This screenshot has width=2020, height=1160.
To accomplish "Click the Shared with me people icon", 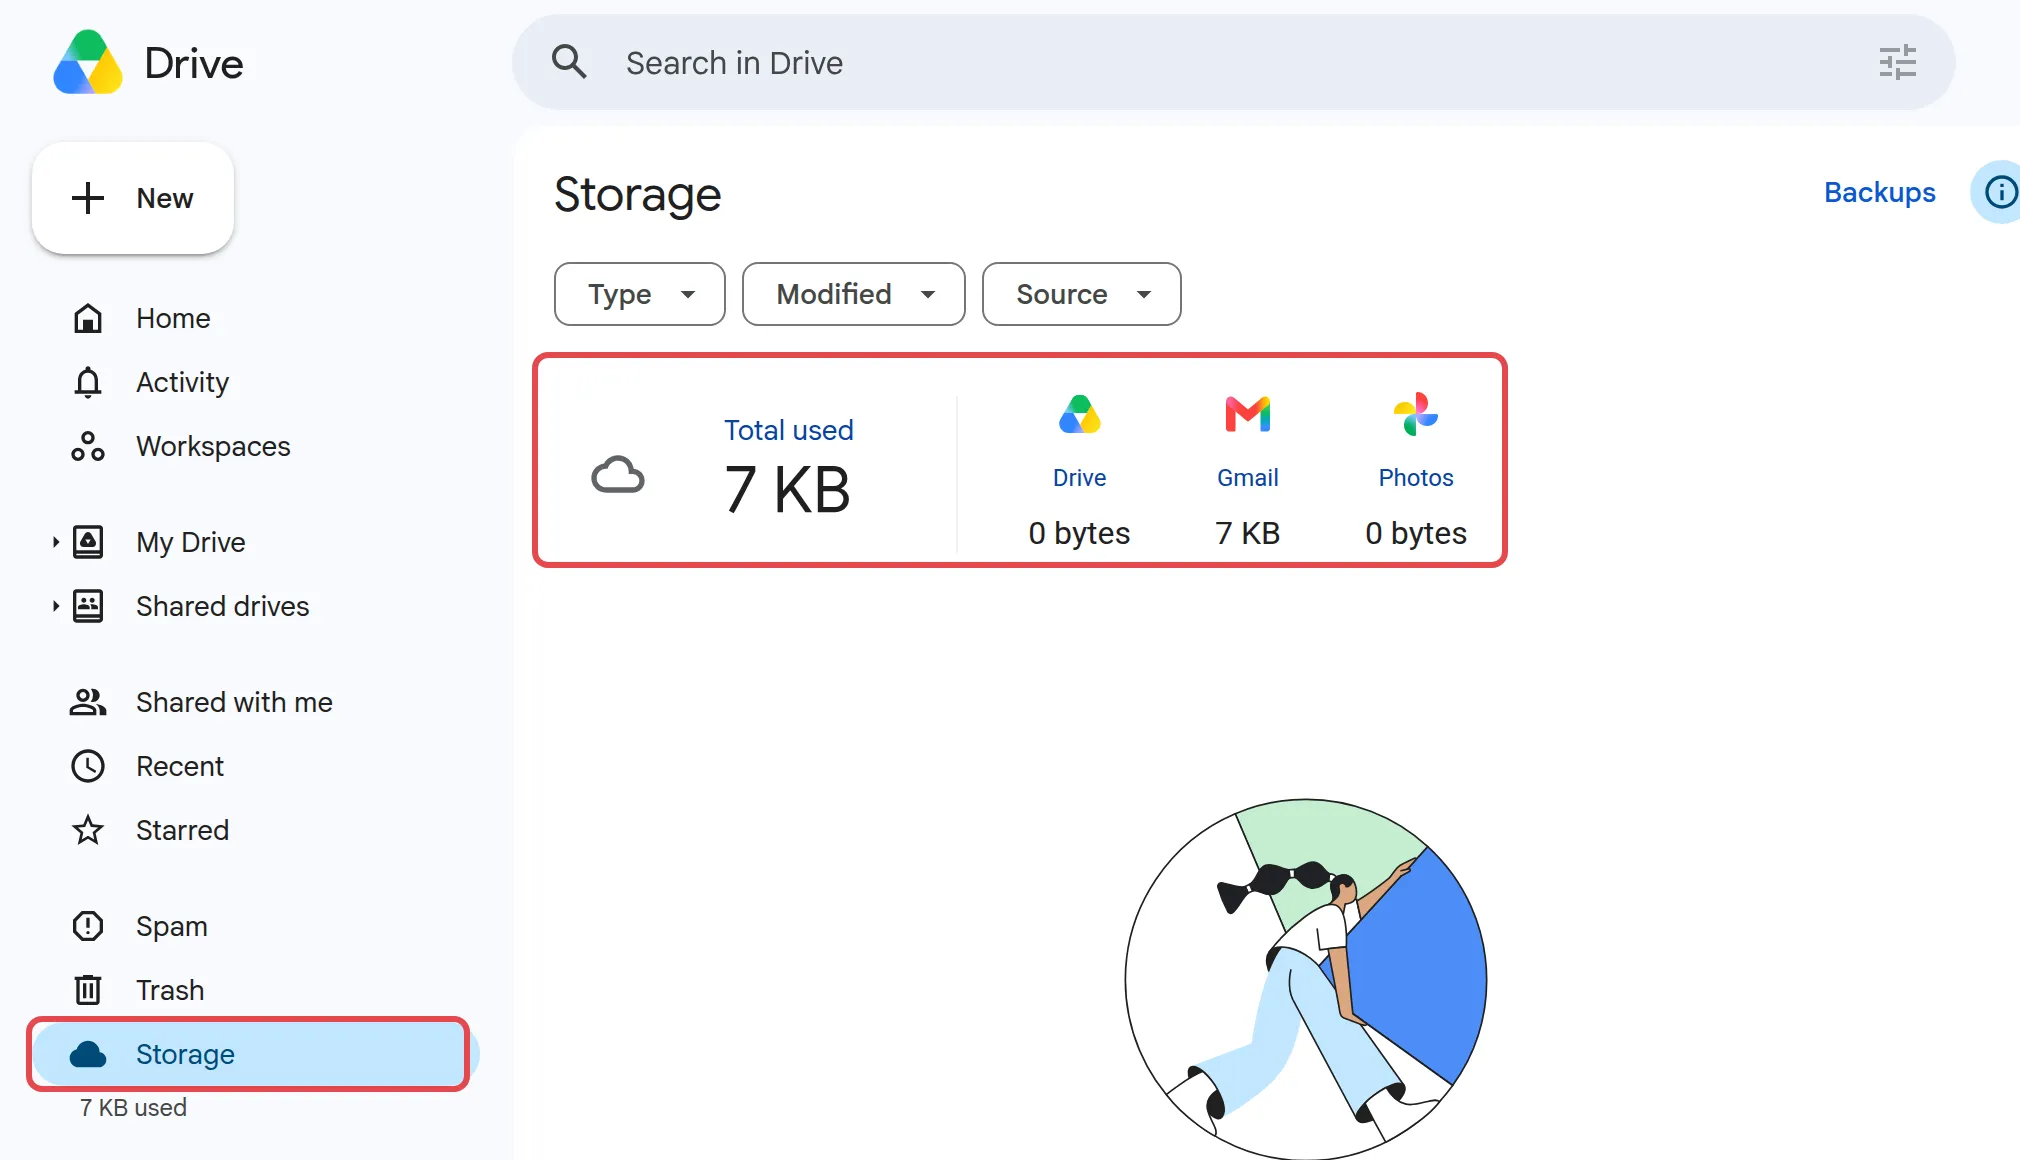I will (x=88, y=702).
